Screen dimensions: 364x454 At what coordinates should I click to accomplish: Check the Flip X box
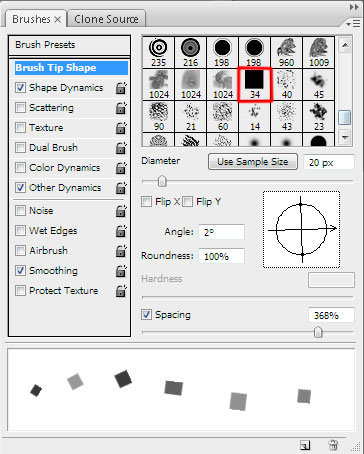point(146,202)
